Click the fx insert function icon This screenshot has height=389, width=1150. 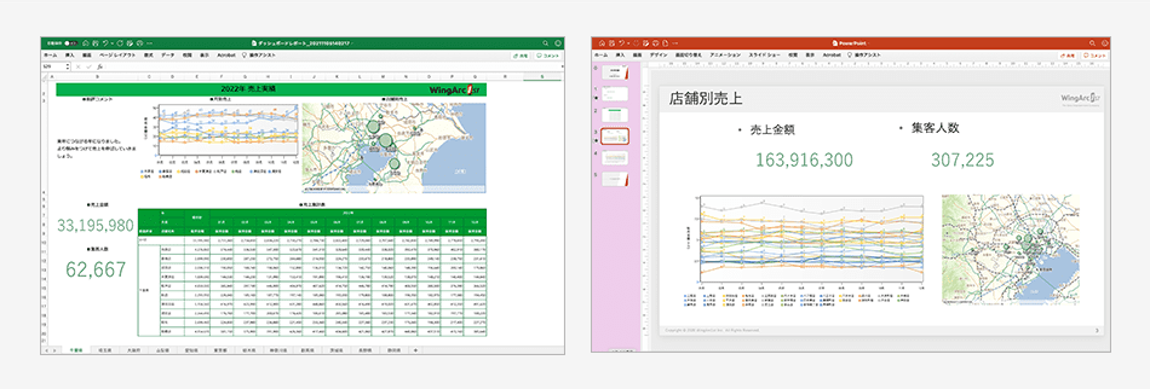[x=100, y=67]
